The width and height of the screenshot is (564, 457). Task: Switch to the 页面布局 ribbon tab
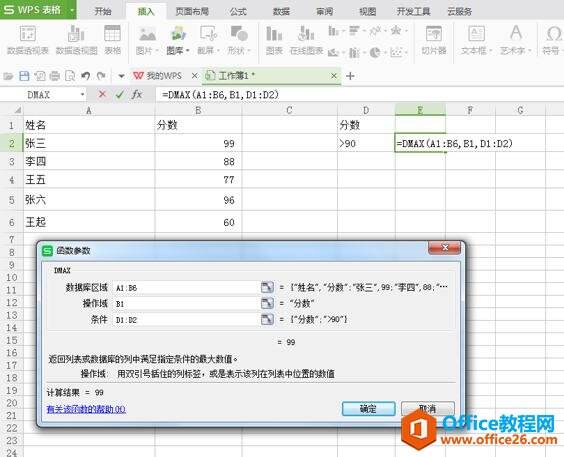(192, 12)
